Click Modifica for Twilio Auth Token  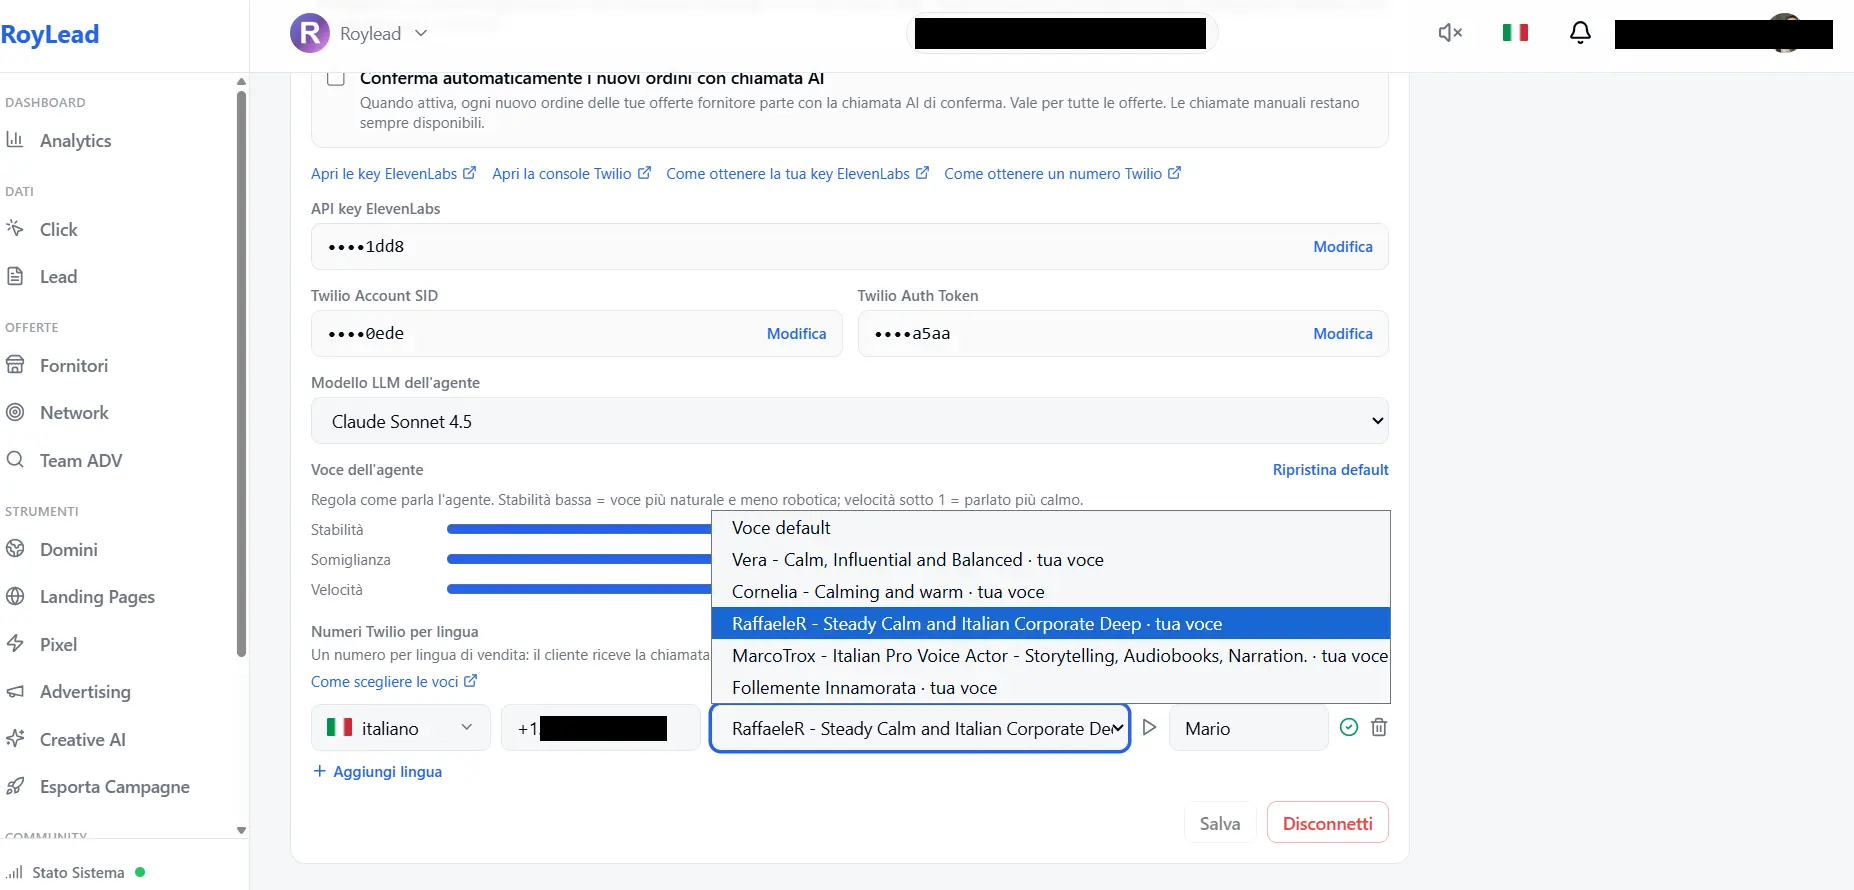click(x=1343, y=333)
